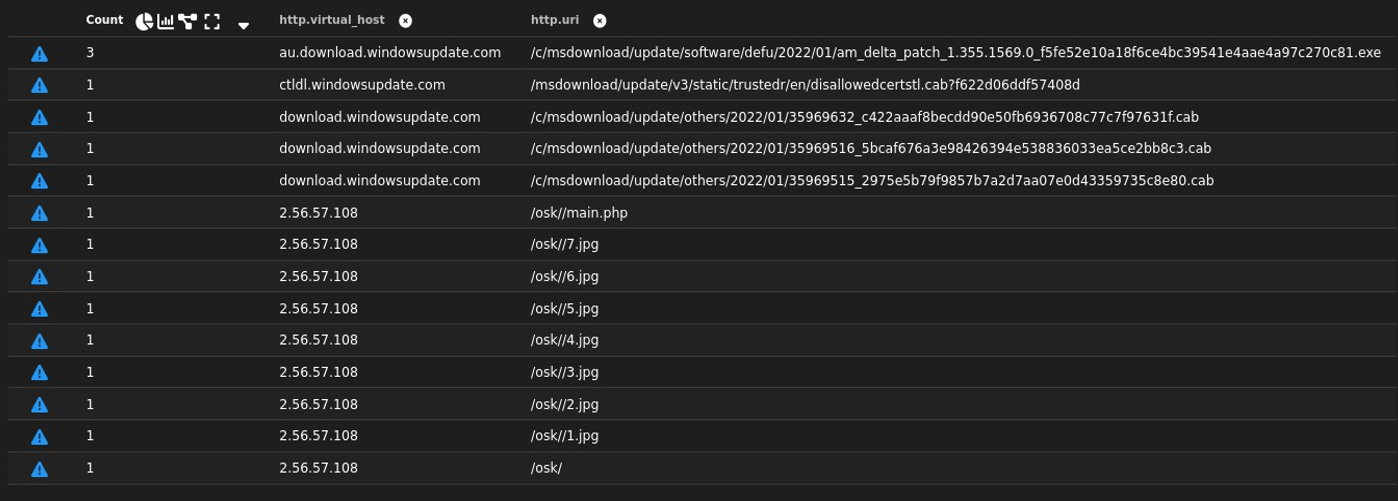The width and height of the screenshot is (1398, 501).
Task: Open dropdown arrow next to Count
Action: [243, 25]
